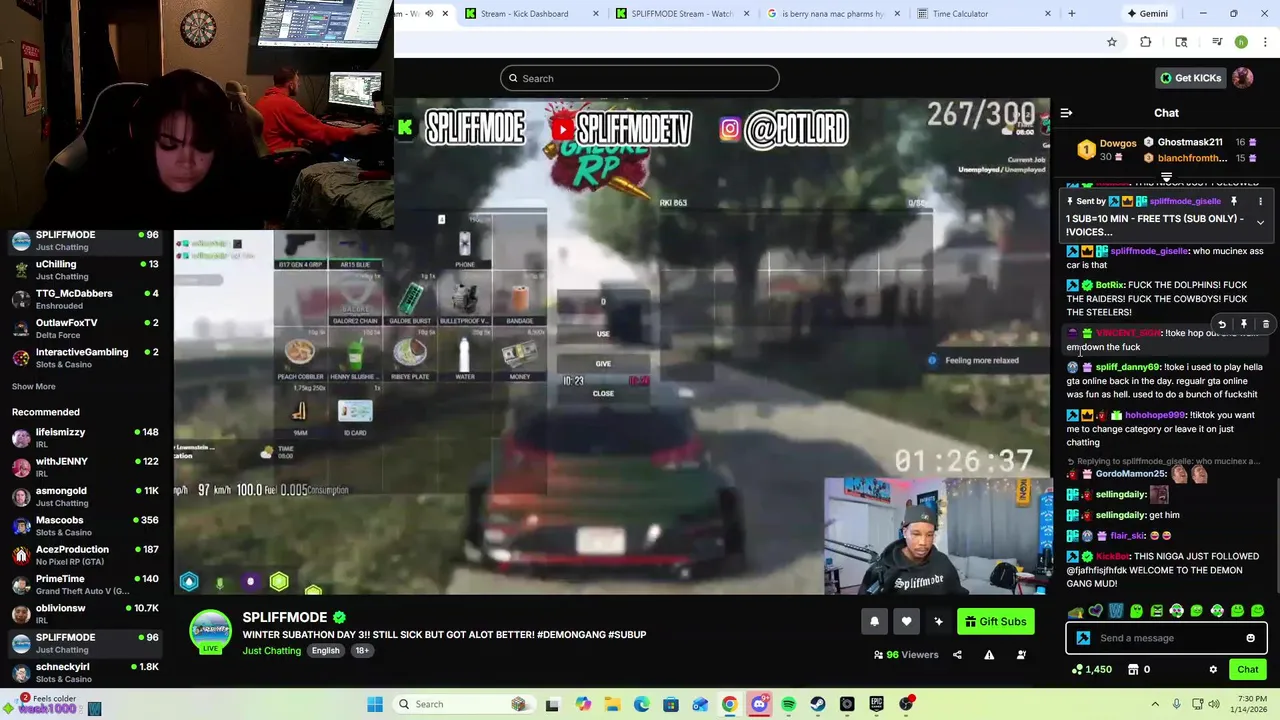Open the Chrome three-dot menu
This screenshot has height=720, width=1280.
(x=1263, y=42)
